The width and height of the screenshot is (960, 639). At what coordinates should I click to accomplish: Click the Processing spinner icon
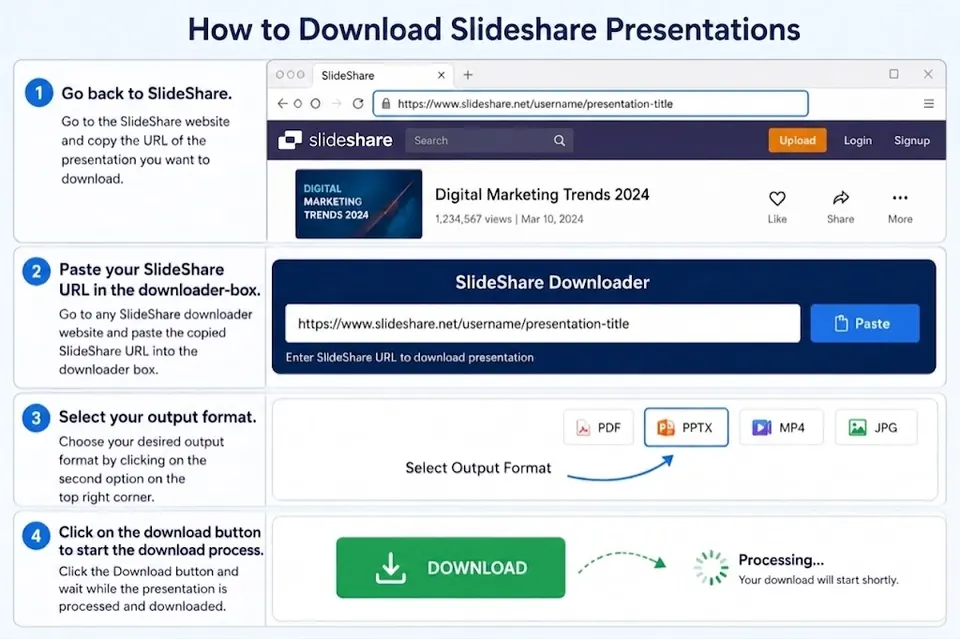[x=711, y=567]
